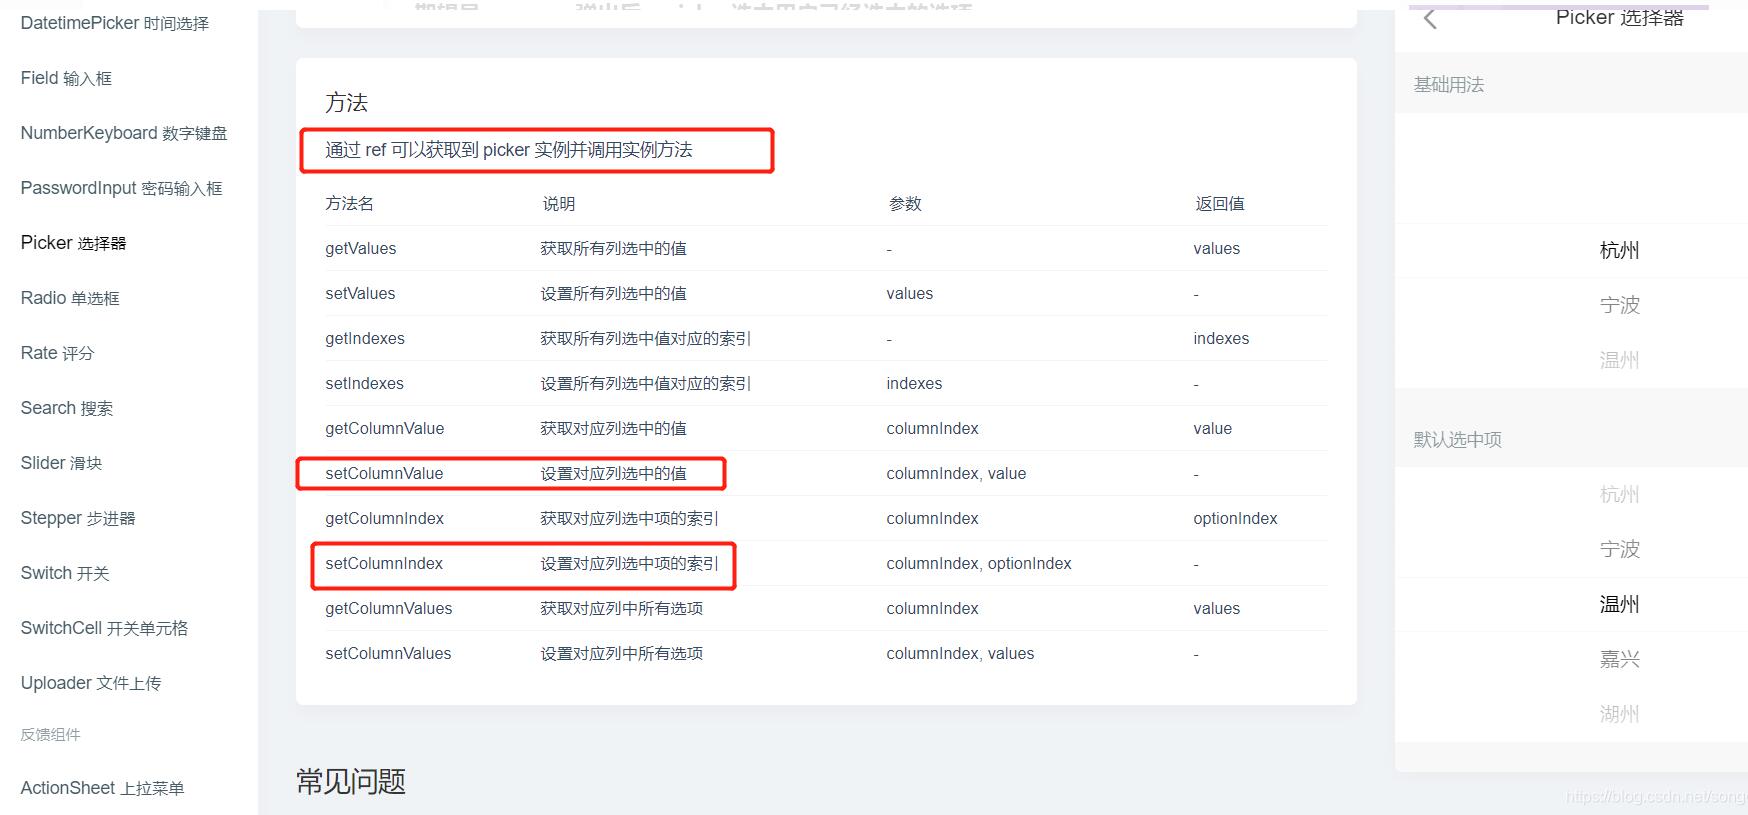Viewport: 1748px width, 815px height.
Task: Click the 常见问题 section heading
Action: (351, 782)
